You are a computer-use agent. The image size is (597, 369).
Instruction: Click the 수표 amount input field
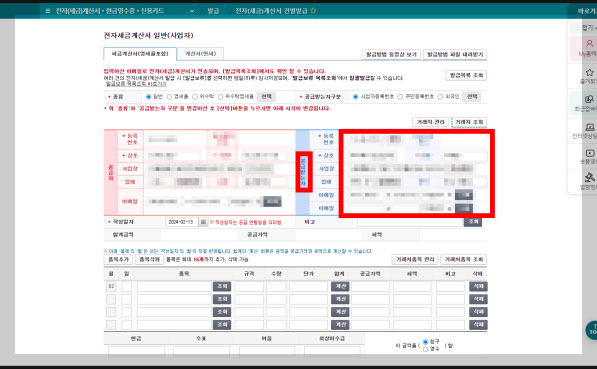(x=201, y=351)
